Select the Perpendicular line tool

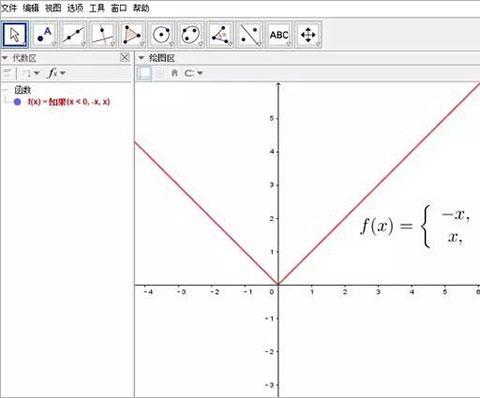point(103,35)
